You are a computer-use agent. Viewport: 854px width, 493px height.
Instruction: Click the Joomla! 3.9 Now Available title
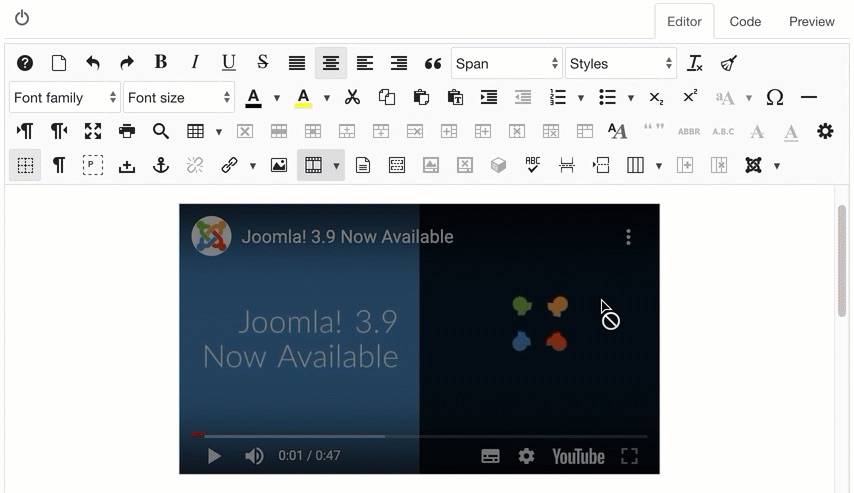click(x=347, y=237)
